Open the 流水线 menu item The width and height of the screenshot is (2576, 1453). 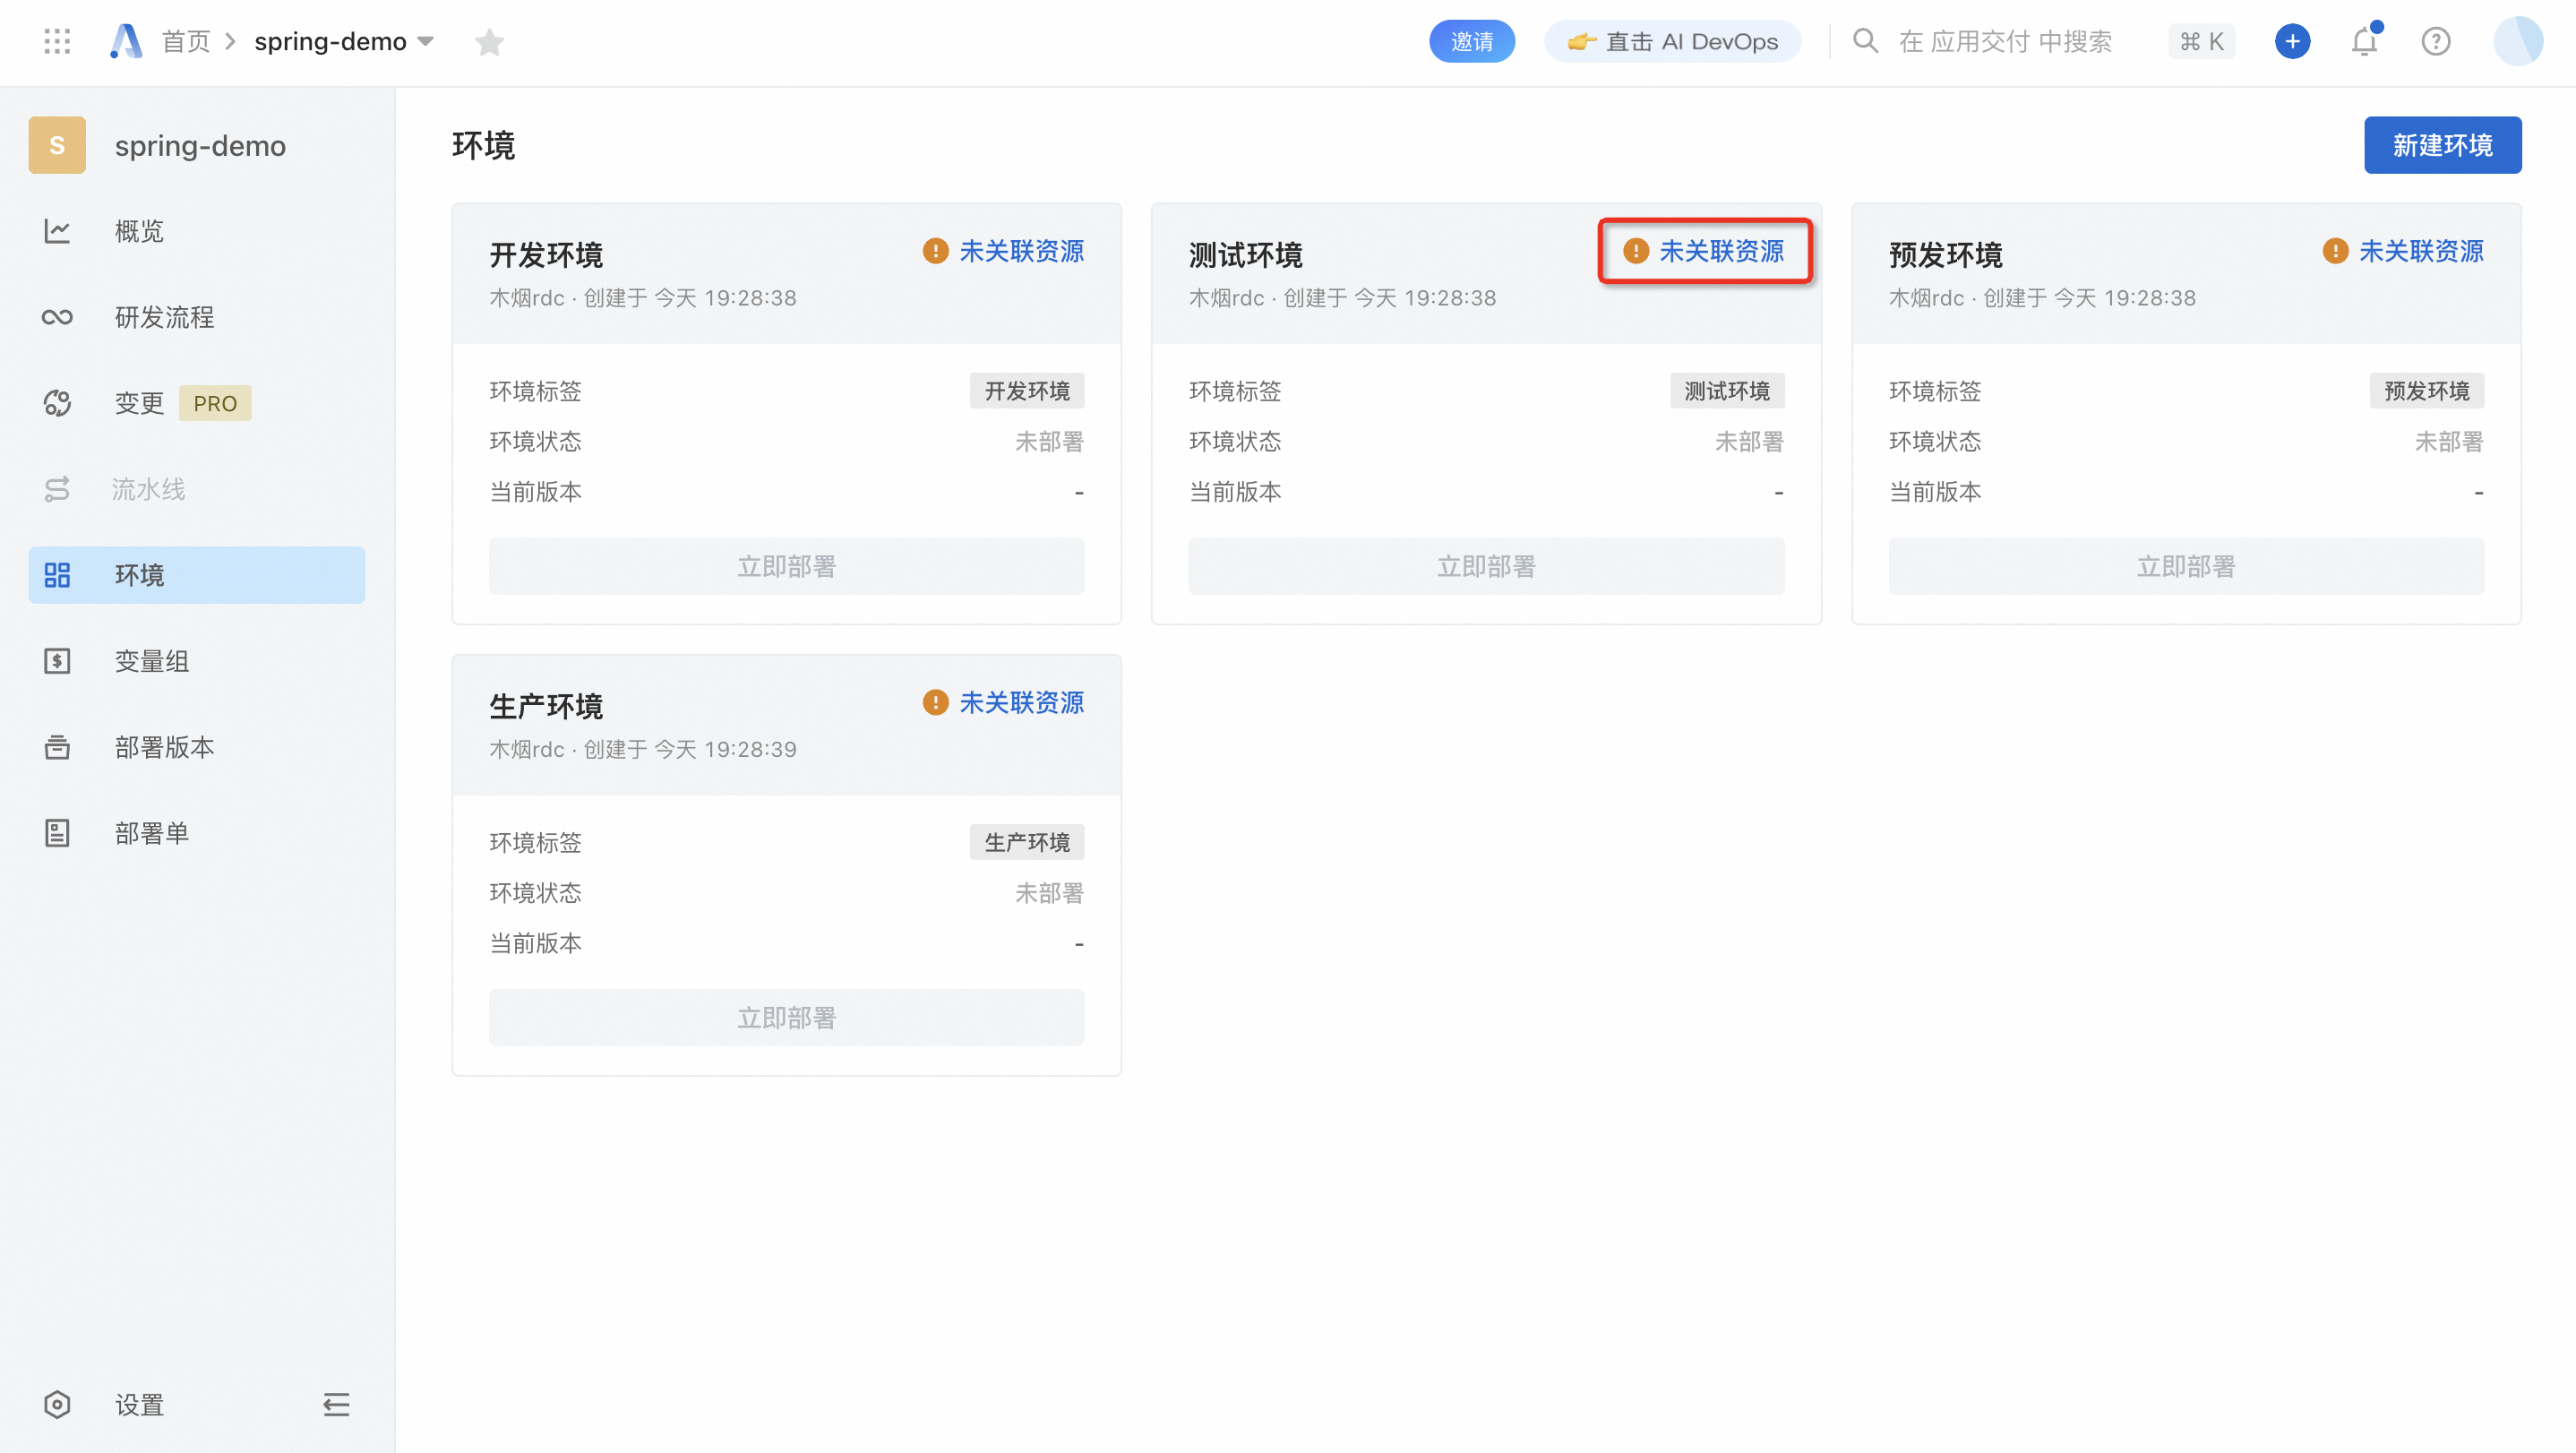[197, 489]
